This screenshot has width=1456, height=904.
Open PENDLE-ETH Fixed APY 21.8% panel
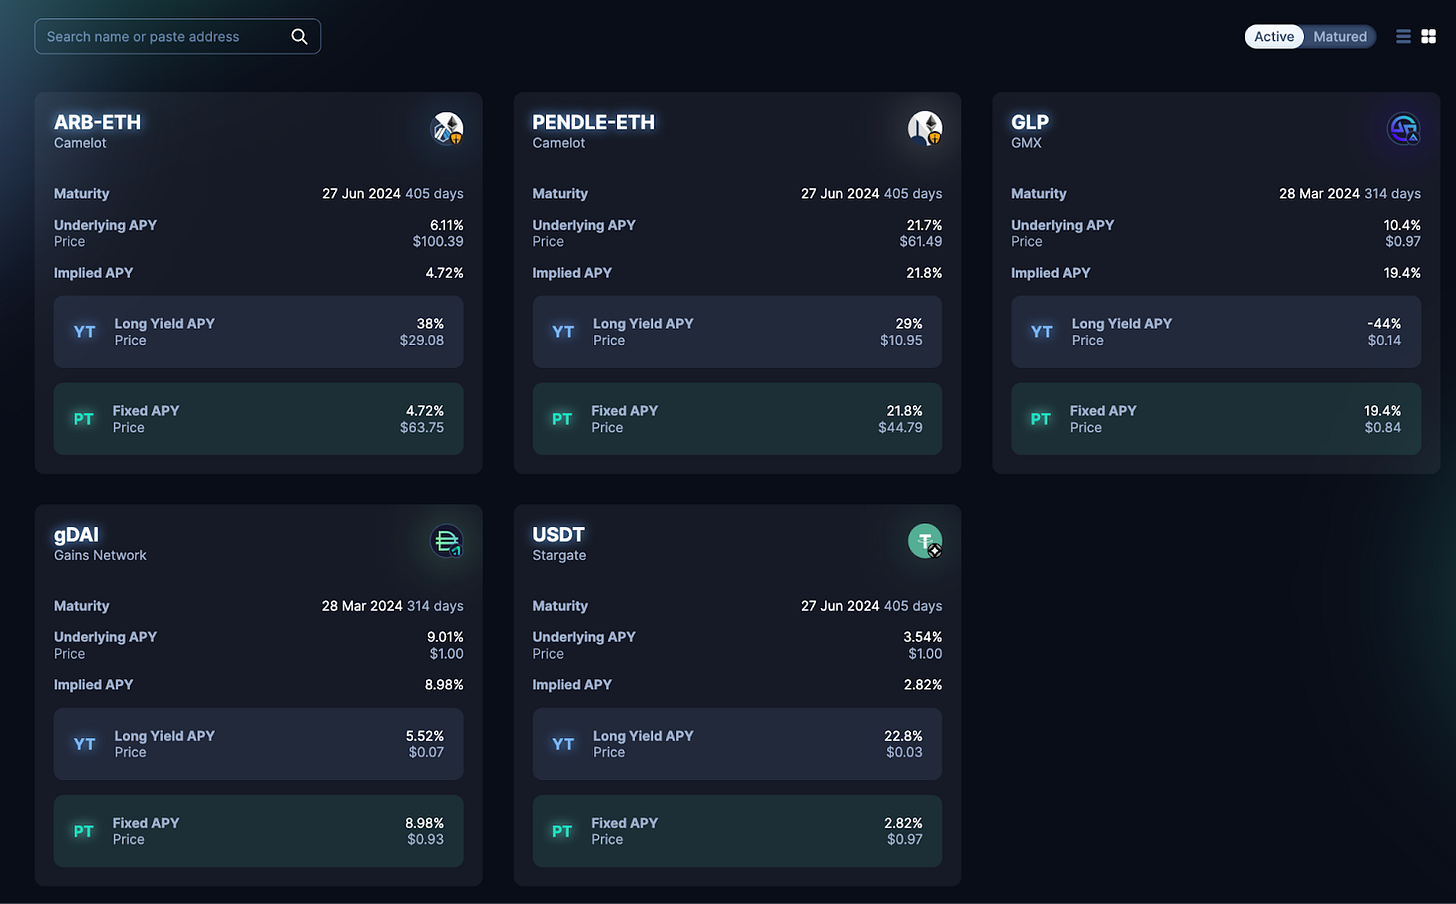[737, 419]
